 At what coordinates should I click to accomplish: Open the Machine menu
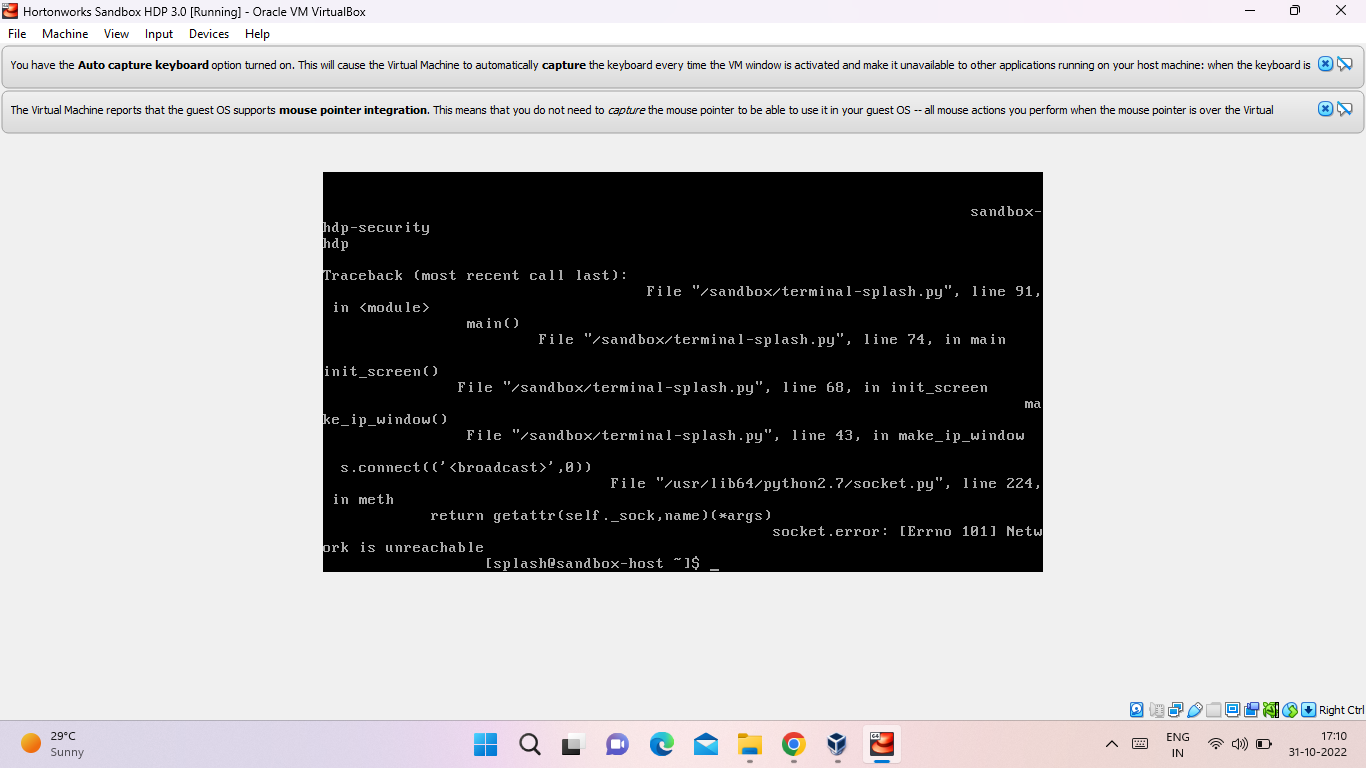click(x=64, y=33)
